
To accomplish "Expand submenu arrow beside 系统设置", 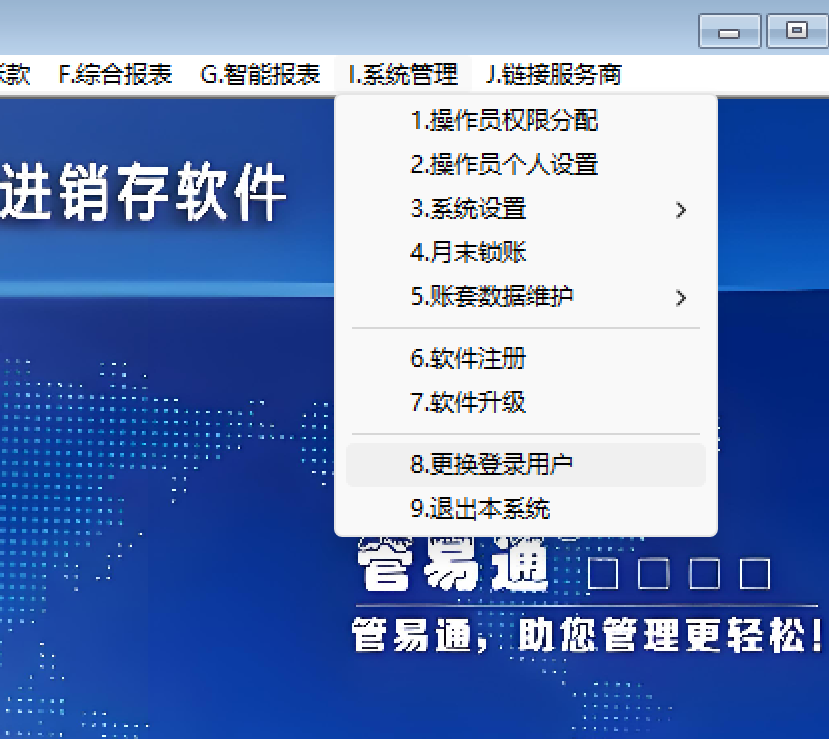I will point(681,210).
